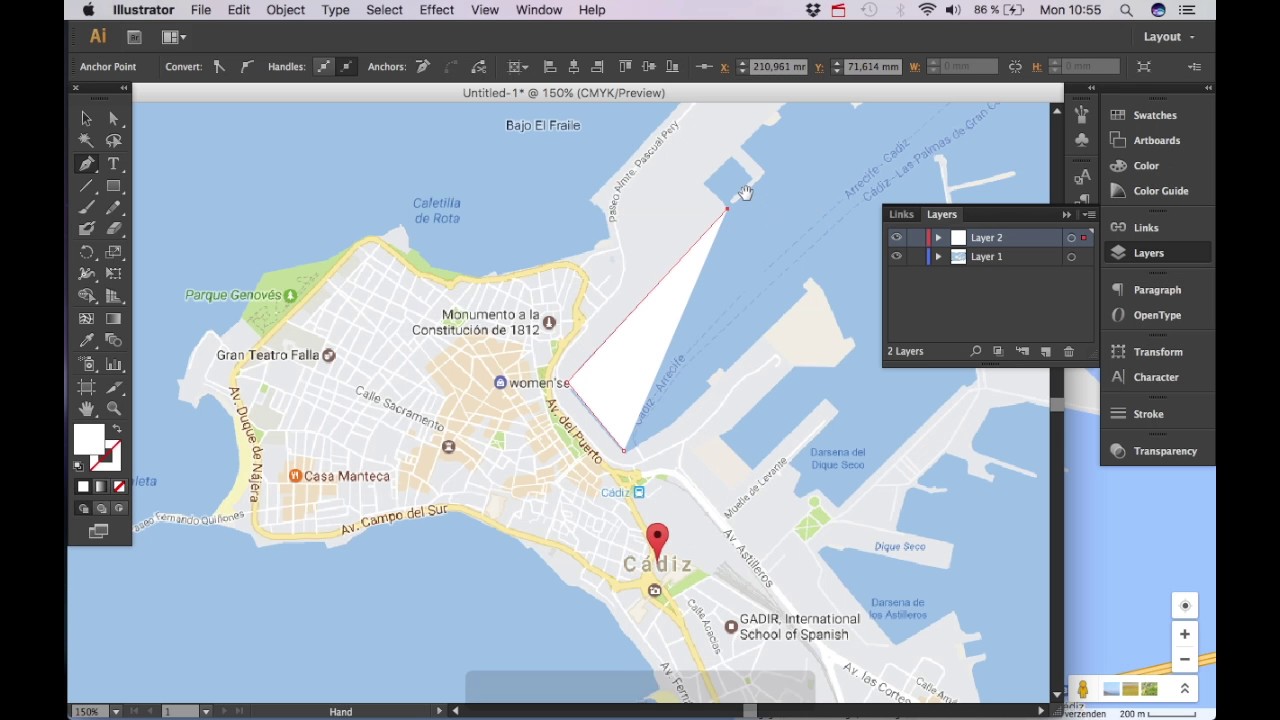
Task: Choose the Magic Wand tool
Action: point(87,141)
